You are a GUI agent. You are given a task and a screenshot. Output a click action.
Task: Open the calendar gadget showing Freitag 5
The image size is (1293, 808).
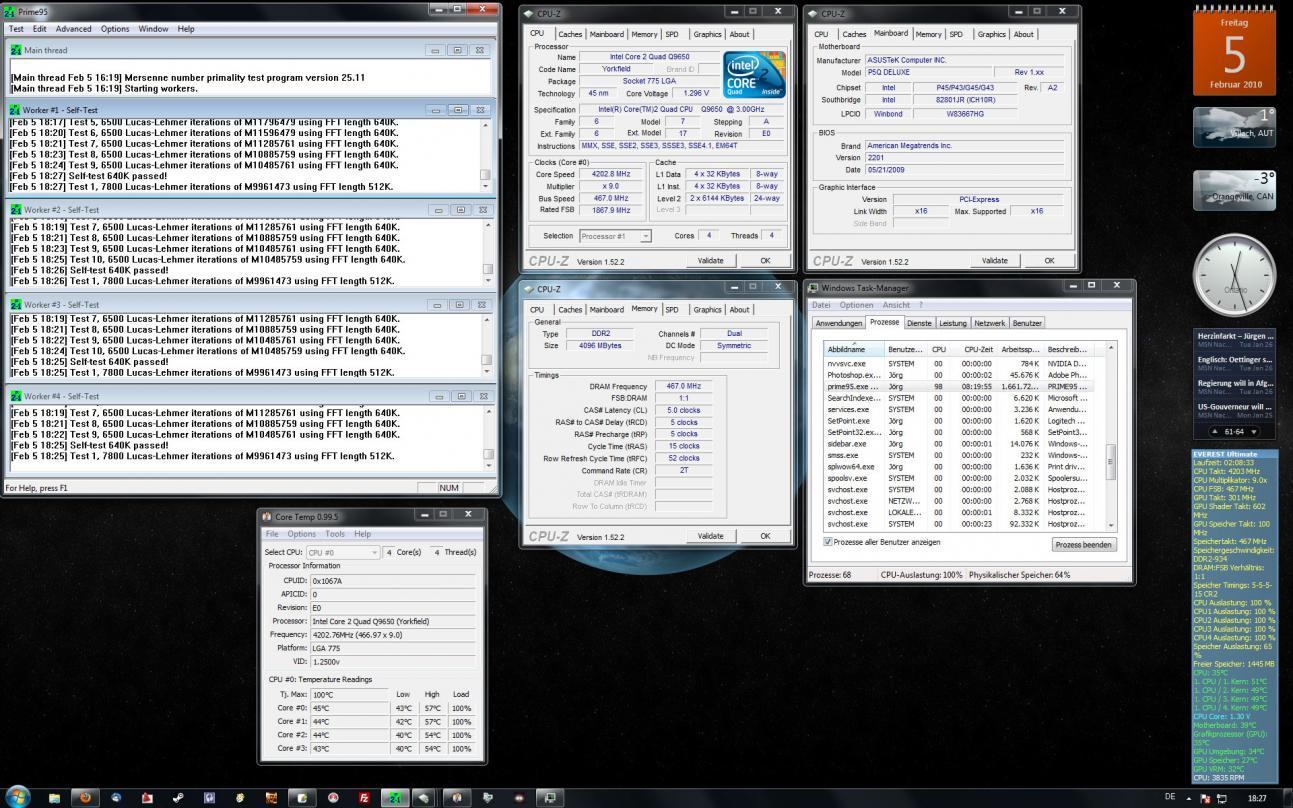point(1234,50)
